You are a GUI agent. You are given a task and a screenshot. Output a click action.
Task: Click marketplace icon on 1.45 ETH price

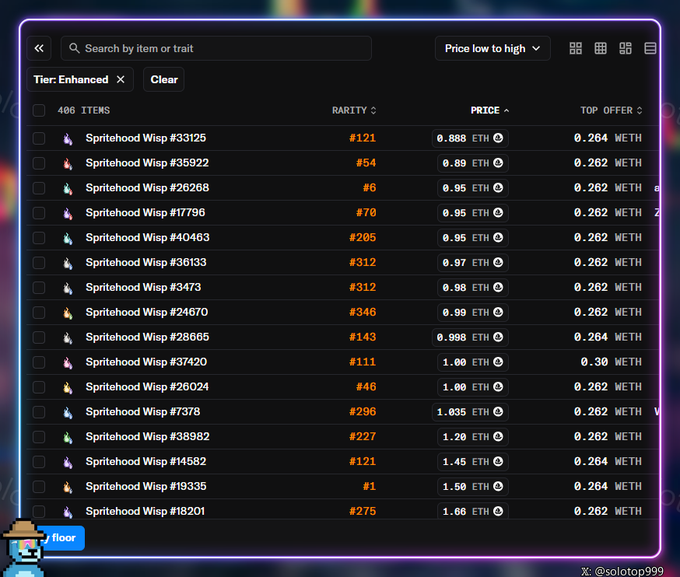[x=498, y=462]
